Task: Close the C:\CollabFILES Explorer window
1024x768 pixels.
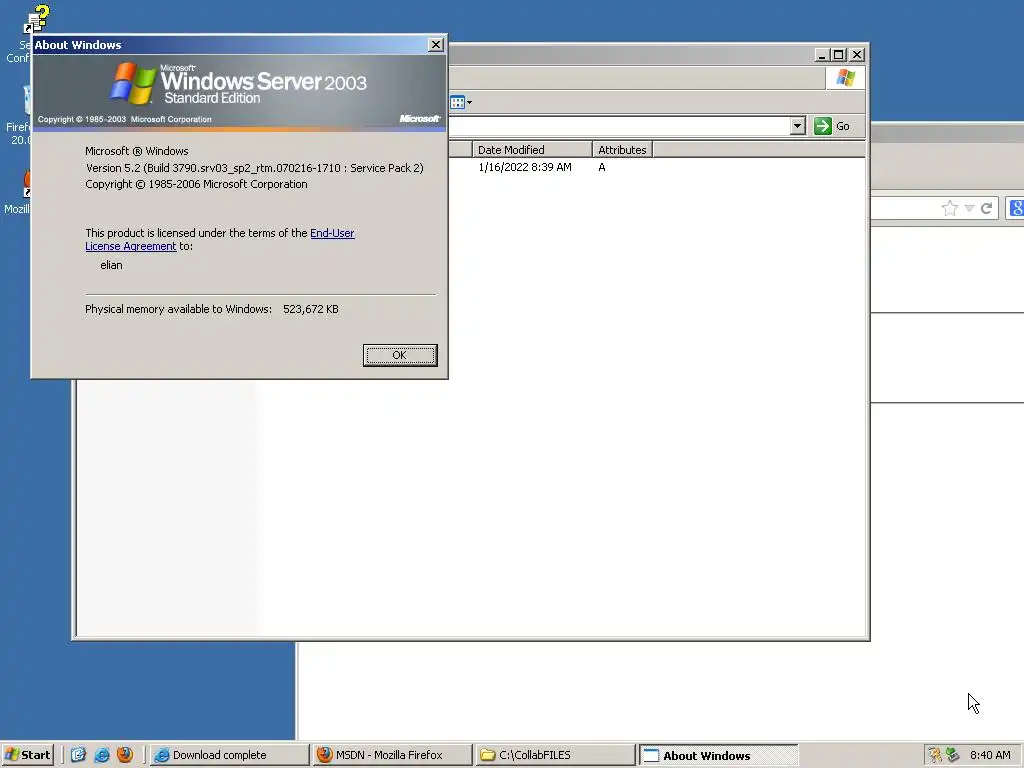Action: [x=857, y=55]
